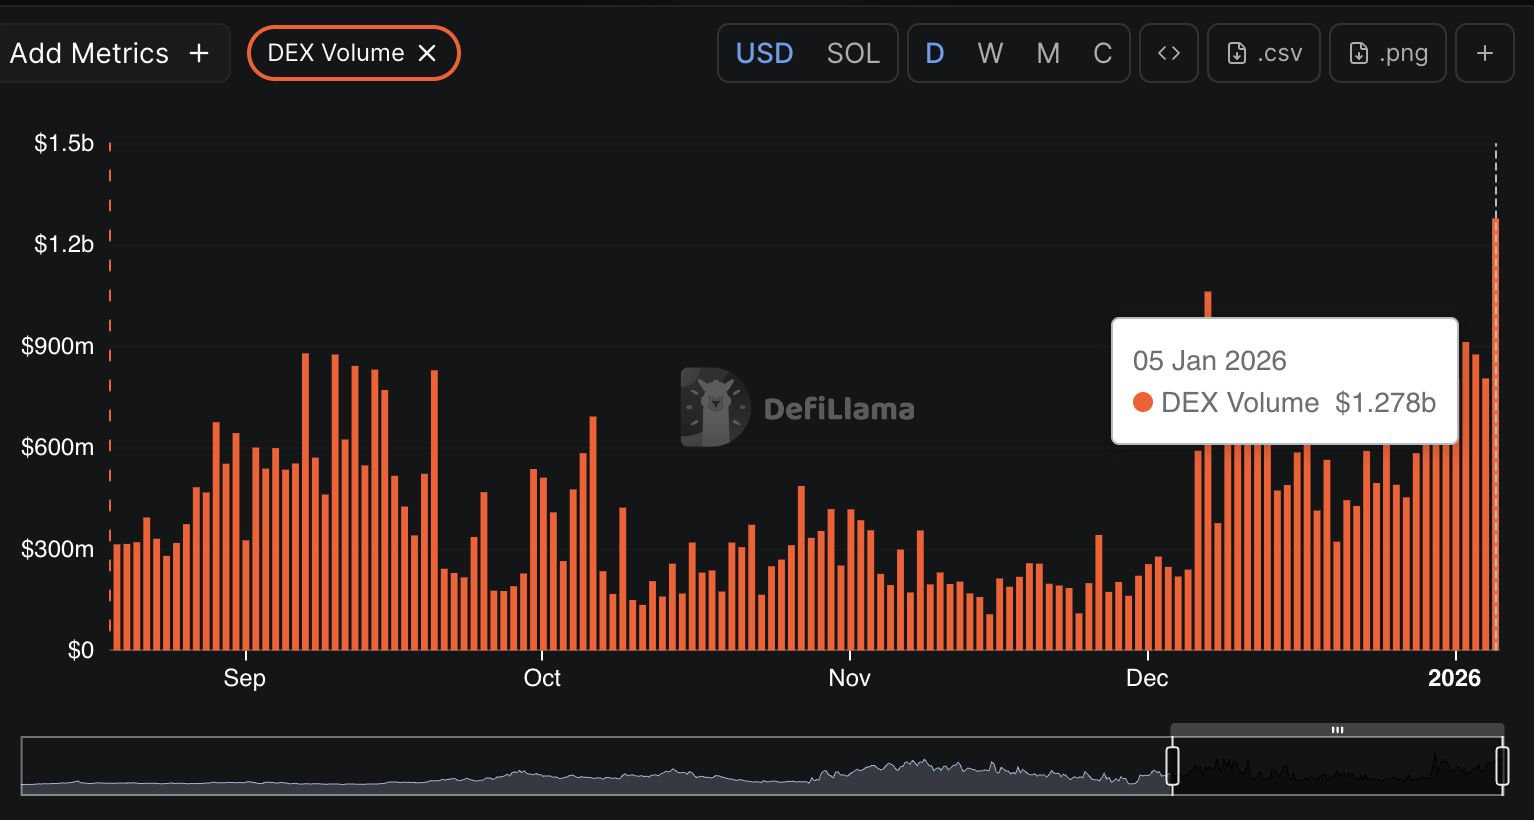Image resolution: width=1534 pixels, height=820 pixels.
Task: Switch to the weekly W interval
Action: [990, 53]
